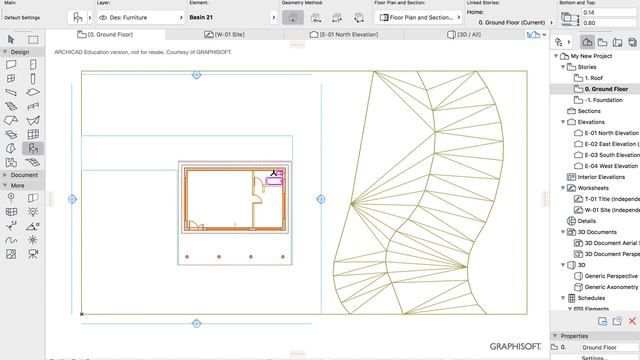Switch to 0. Ground Floor tab
Image resolution: width=640 pixels, height=360 pixels.
[x=105, y=35]
